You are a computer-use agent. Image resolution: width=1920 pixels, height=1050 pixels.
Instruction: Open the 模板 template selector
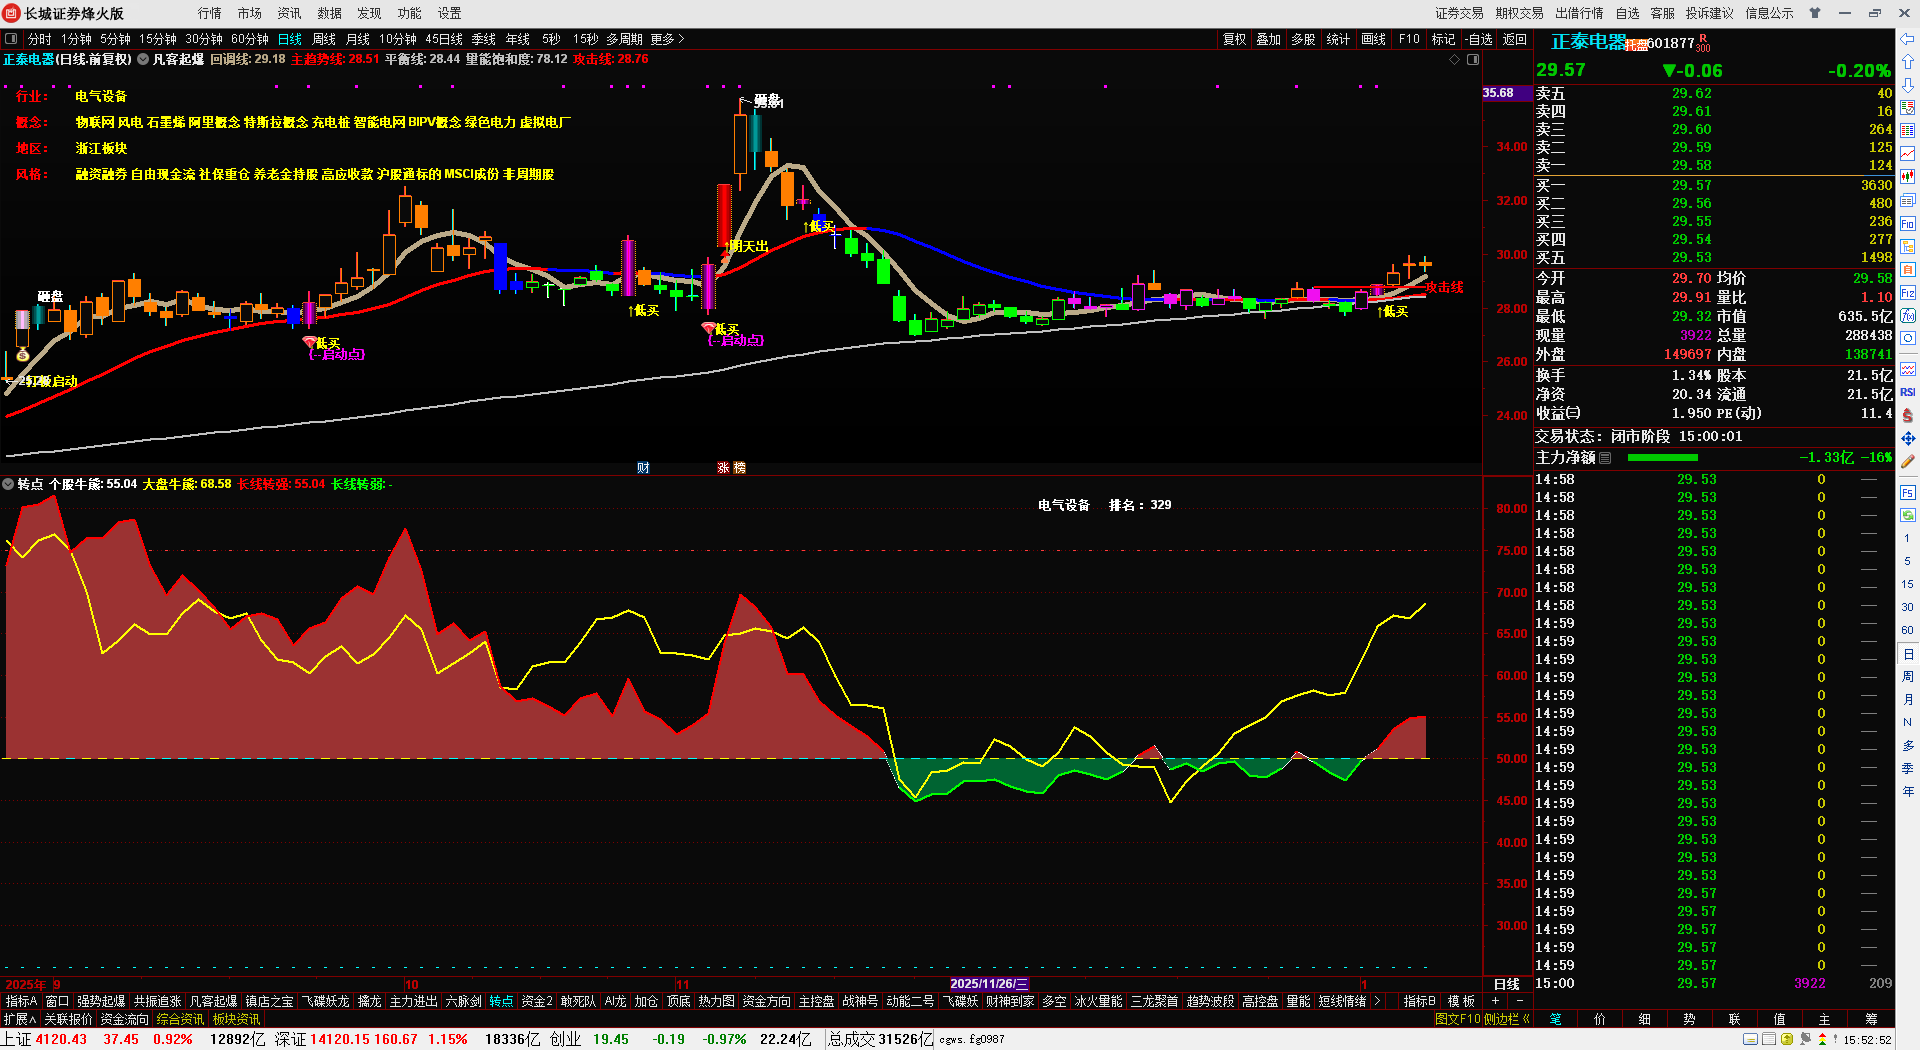(x=1462, y=1001)
